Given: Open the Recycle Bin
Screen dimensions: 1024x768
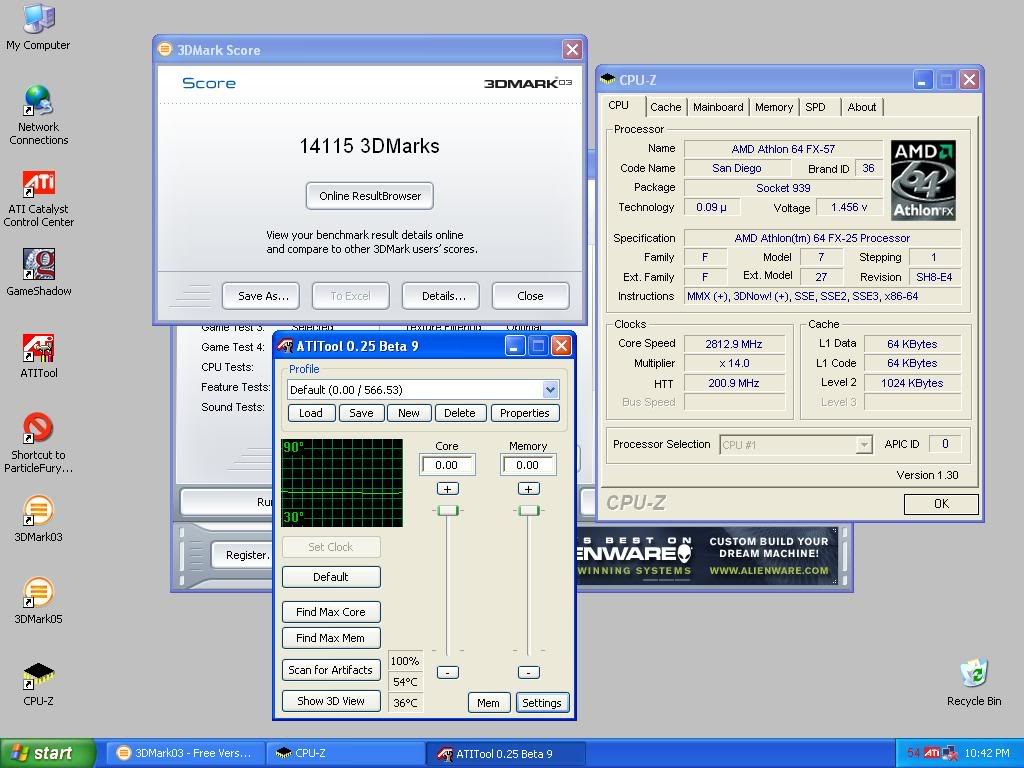Looking at the screenshot, I should [973, 675].
